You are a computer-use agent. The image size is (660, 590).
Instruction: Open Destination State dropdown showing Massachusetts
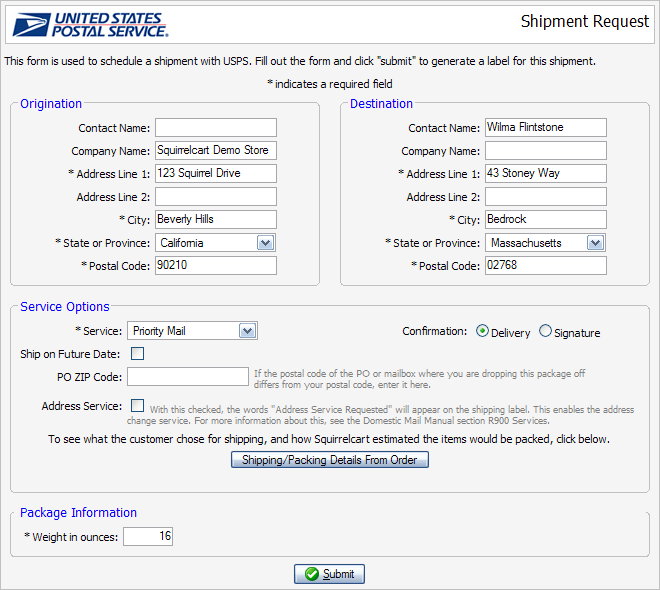pos(546,243)
